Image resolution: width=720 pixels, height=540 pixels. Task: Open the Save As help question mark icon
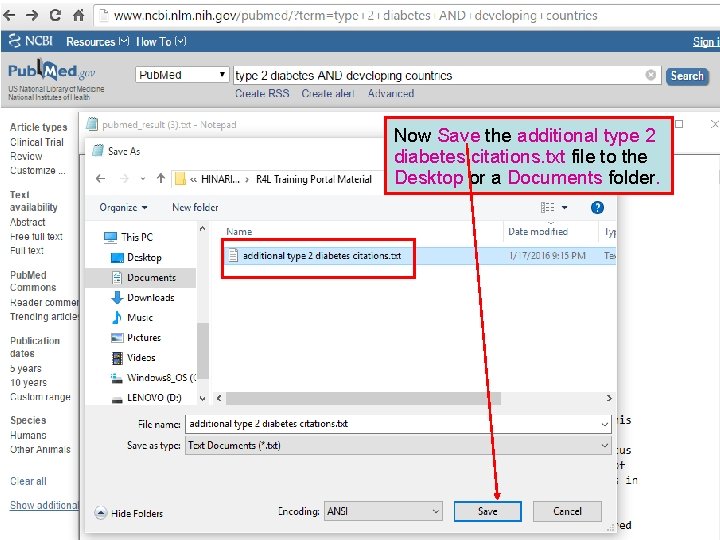click(x=597, y=208)
